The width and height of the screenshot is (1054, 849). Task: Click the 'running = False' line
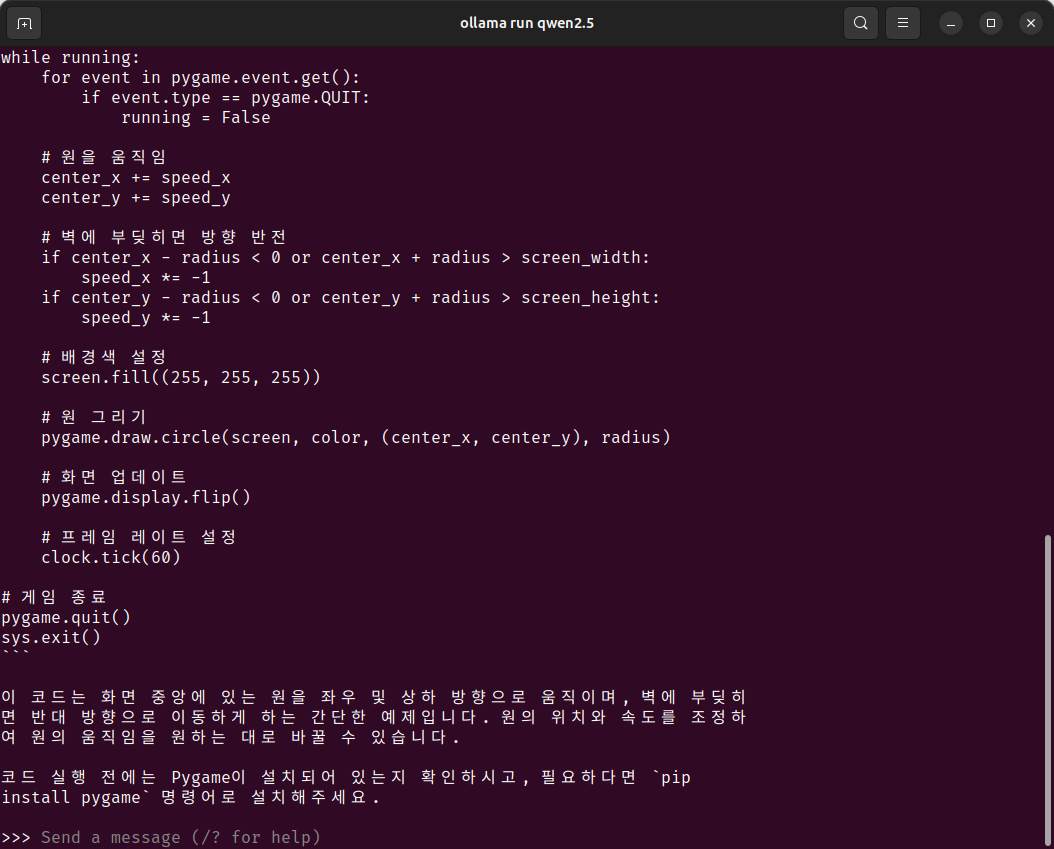(196, 118)
